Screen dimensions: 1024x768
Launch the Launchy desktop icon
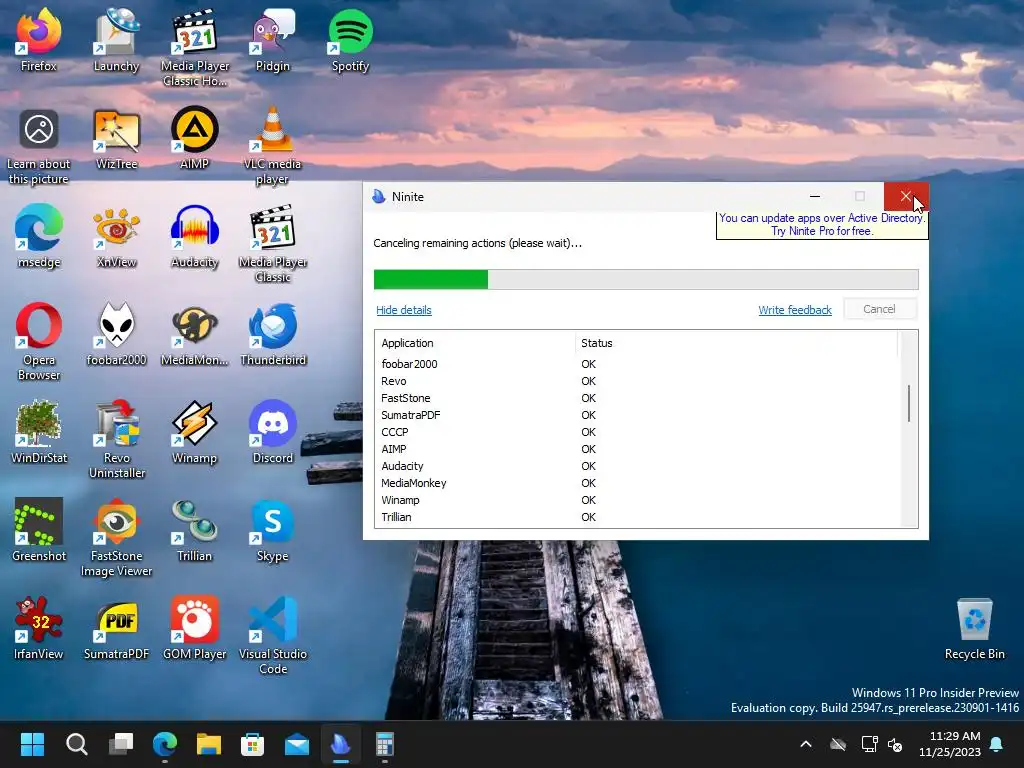116,39
